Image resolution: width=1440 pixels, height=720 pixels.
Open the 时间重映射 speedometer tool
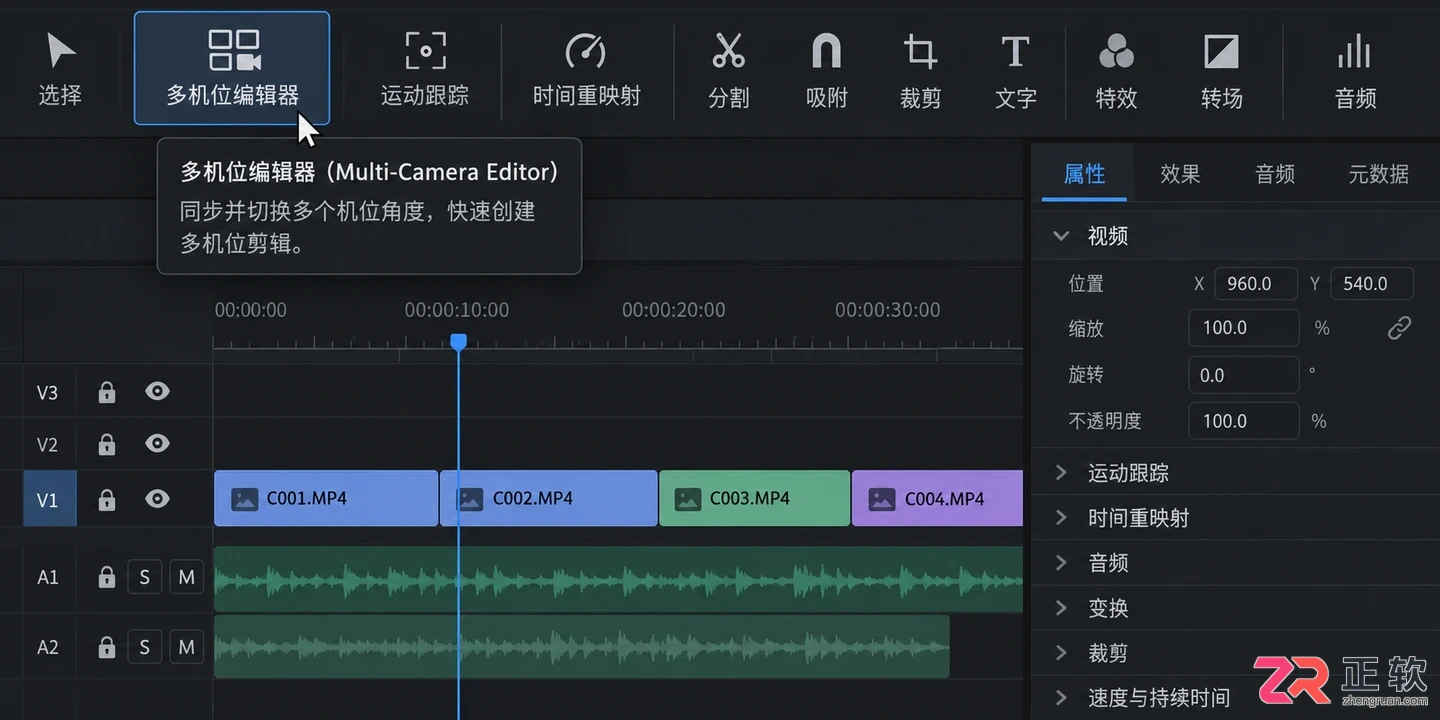[587, 68]
